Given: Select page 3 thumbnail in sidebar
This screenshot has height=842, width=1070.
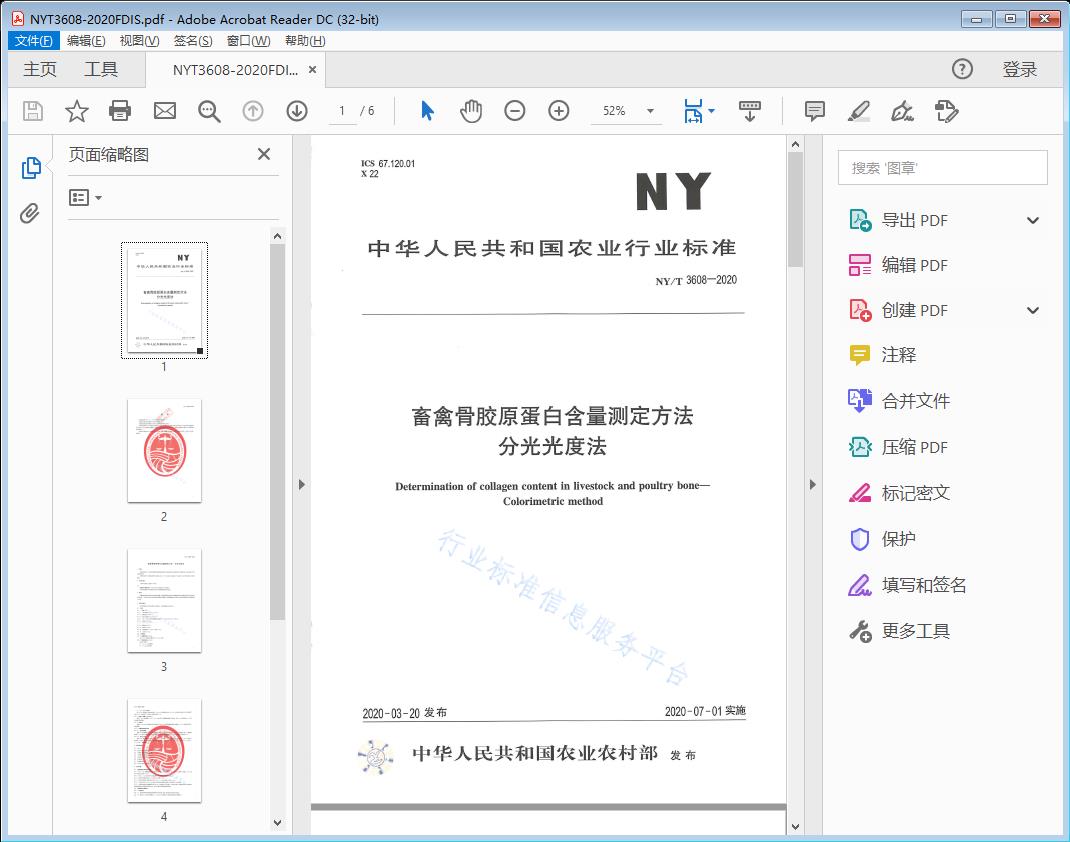Looking at the screenshot, I should tap(164, 601).
